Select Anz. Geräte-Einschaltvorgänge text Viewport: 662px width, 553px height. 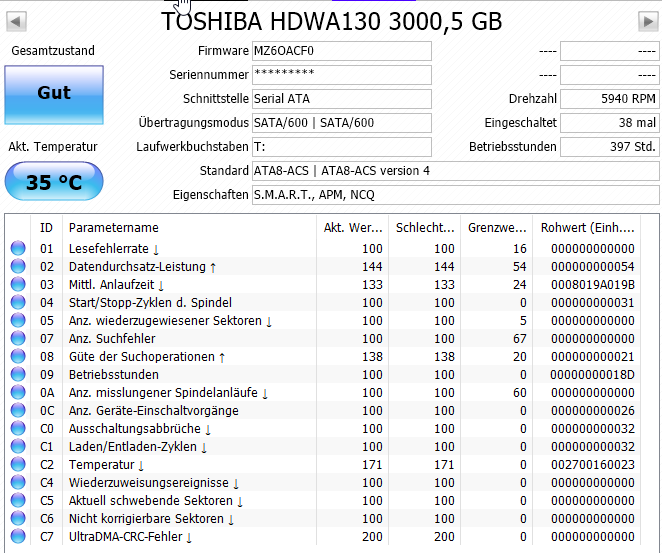[154, 411]
